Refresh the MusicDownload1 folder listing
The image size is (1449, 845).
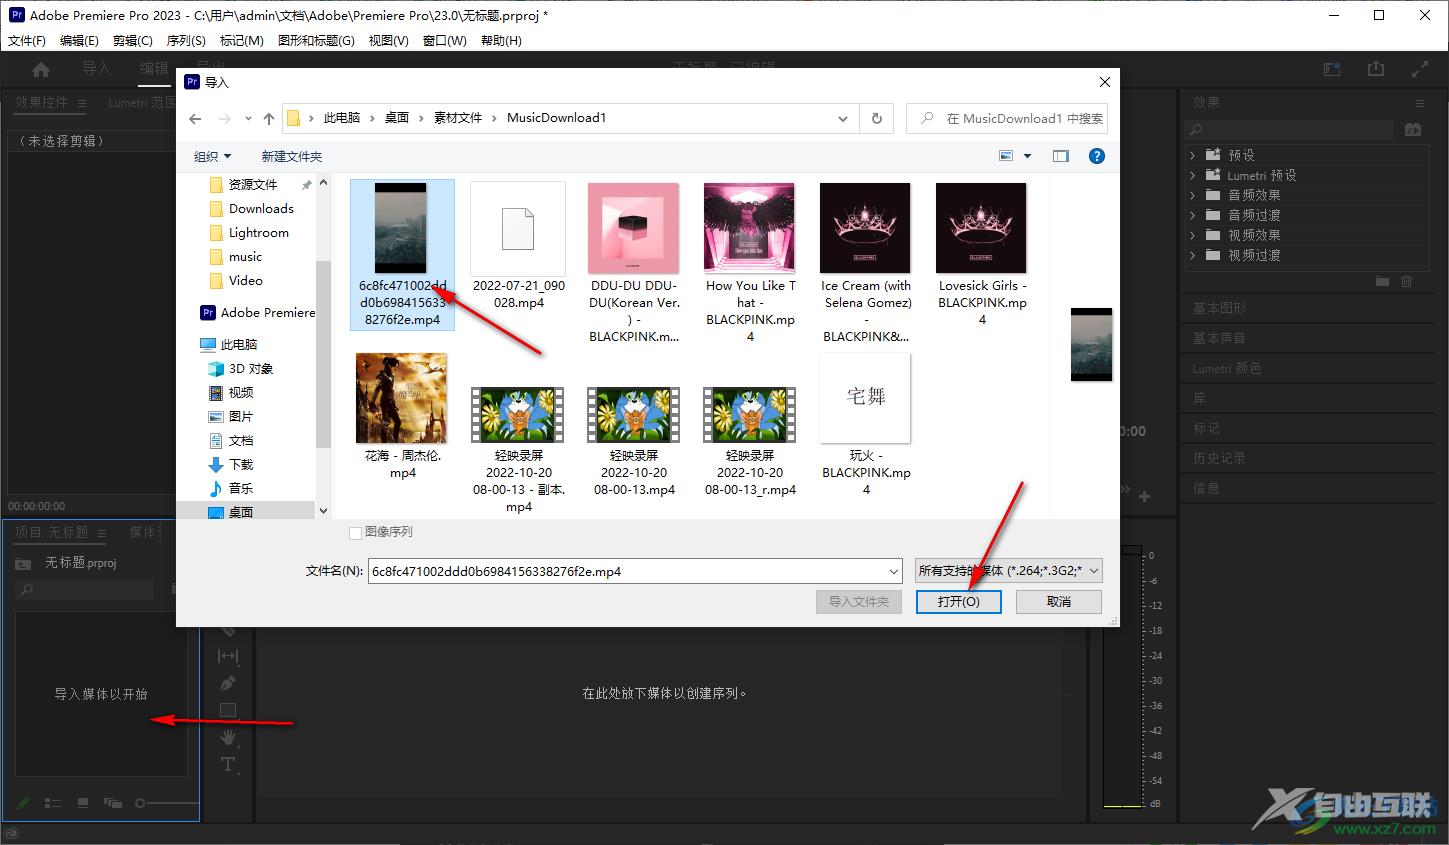click(x=876, y=118)
